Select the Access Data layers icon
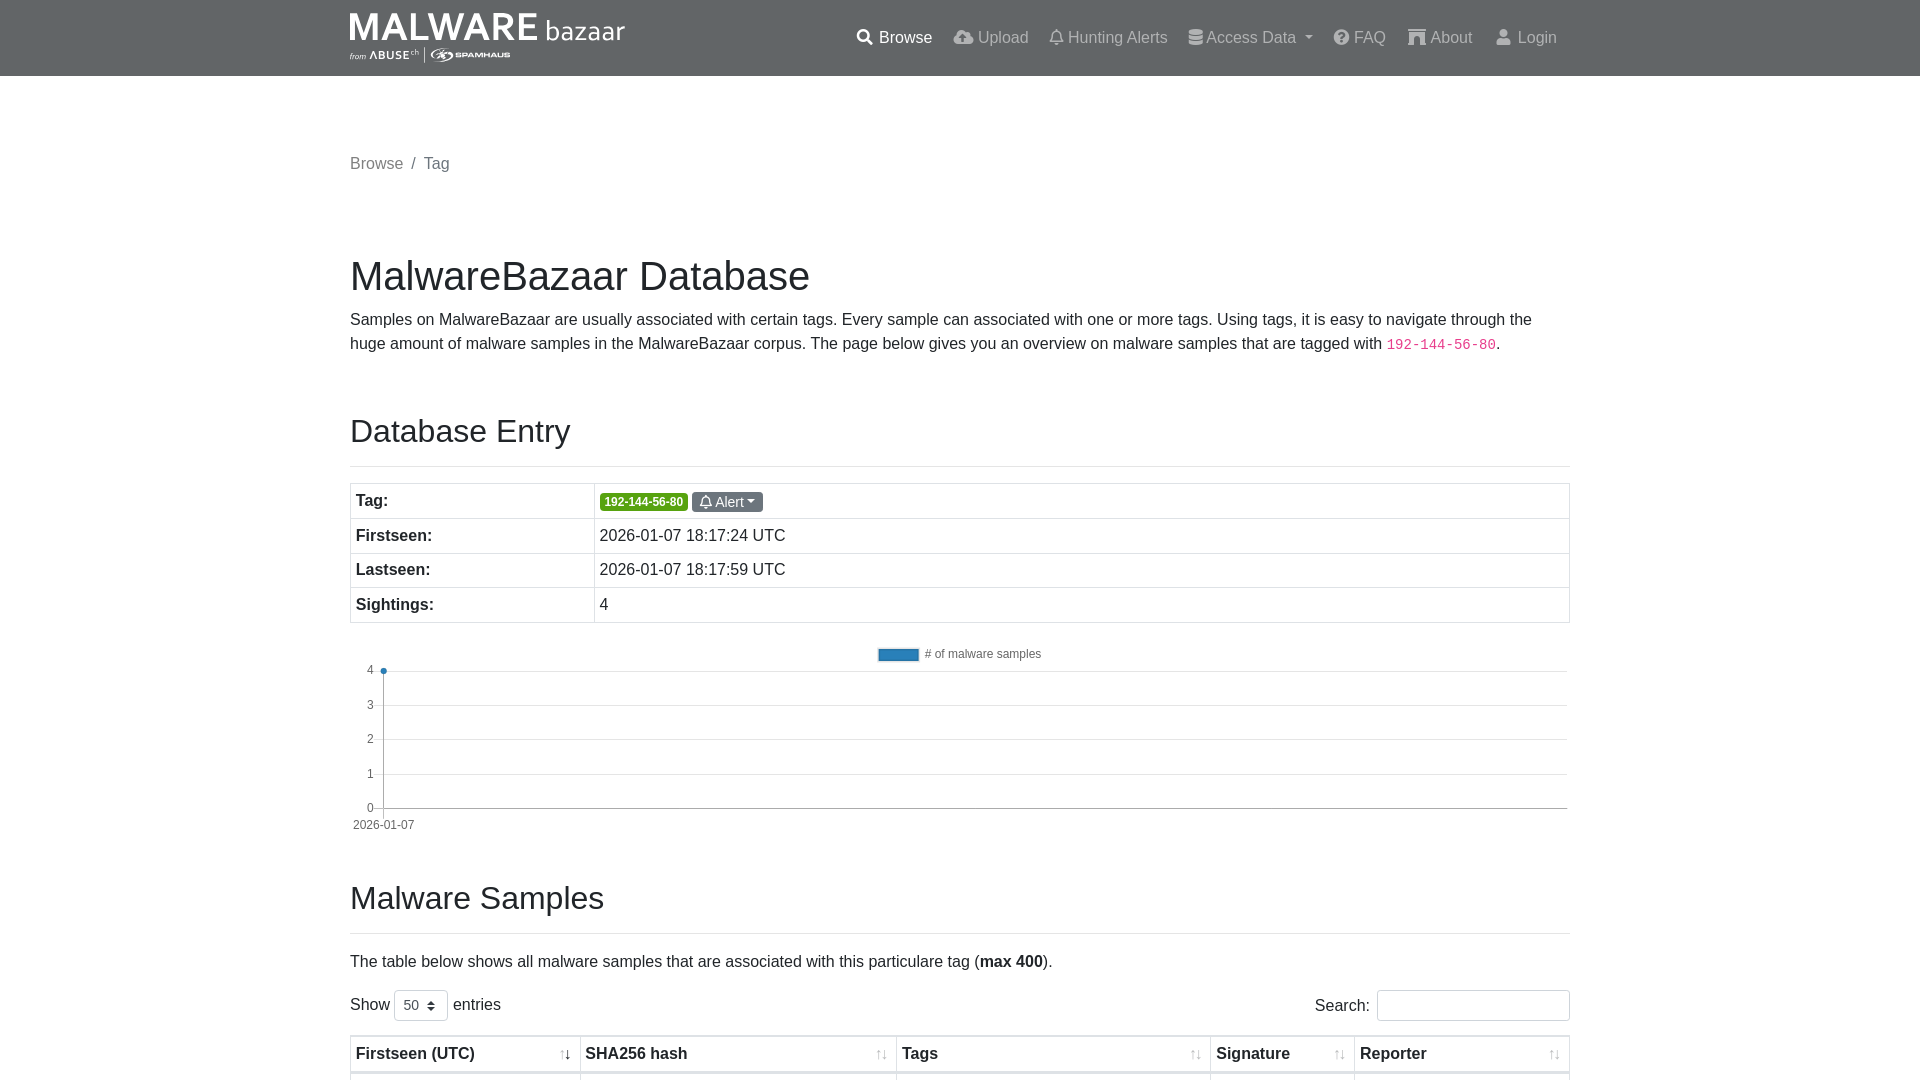 1196,37
